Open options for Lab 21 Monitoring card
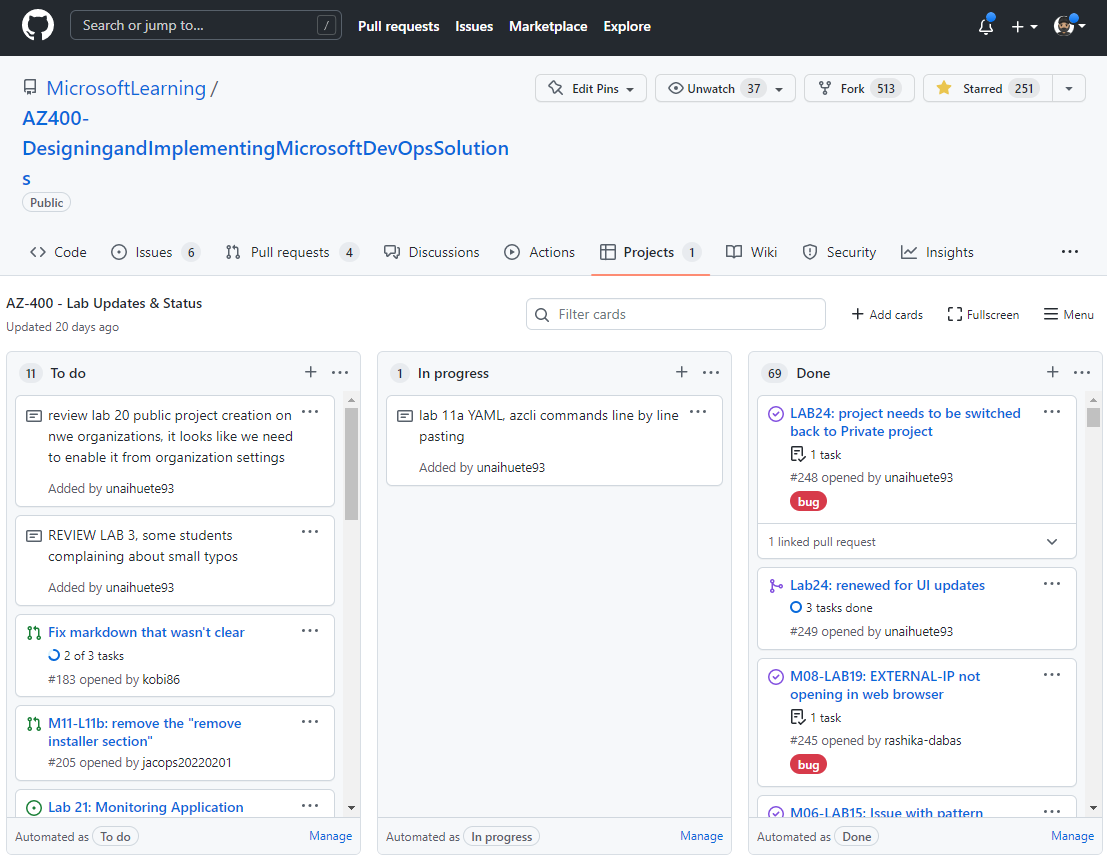 310,806
